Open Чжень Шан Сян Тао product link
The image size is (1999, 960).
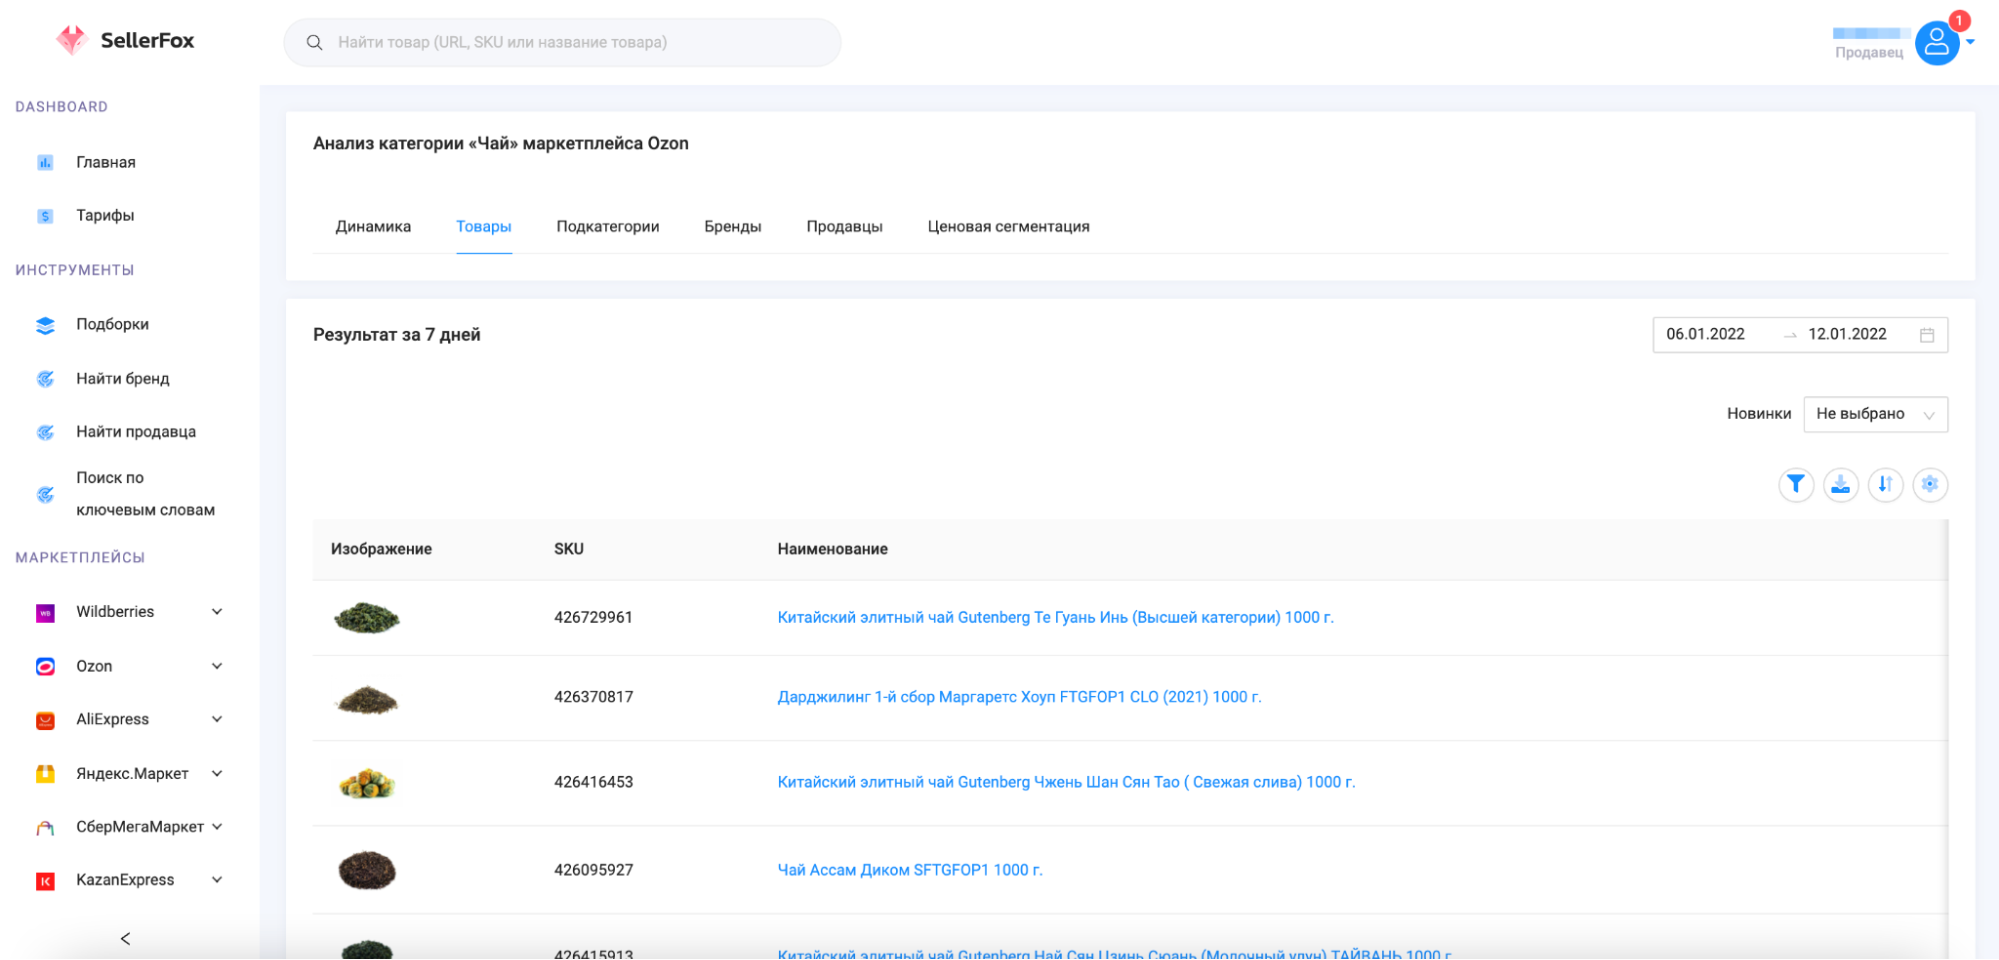pyautogui.click(x=1066, y=782)
